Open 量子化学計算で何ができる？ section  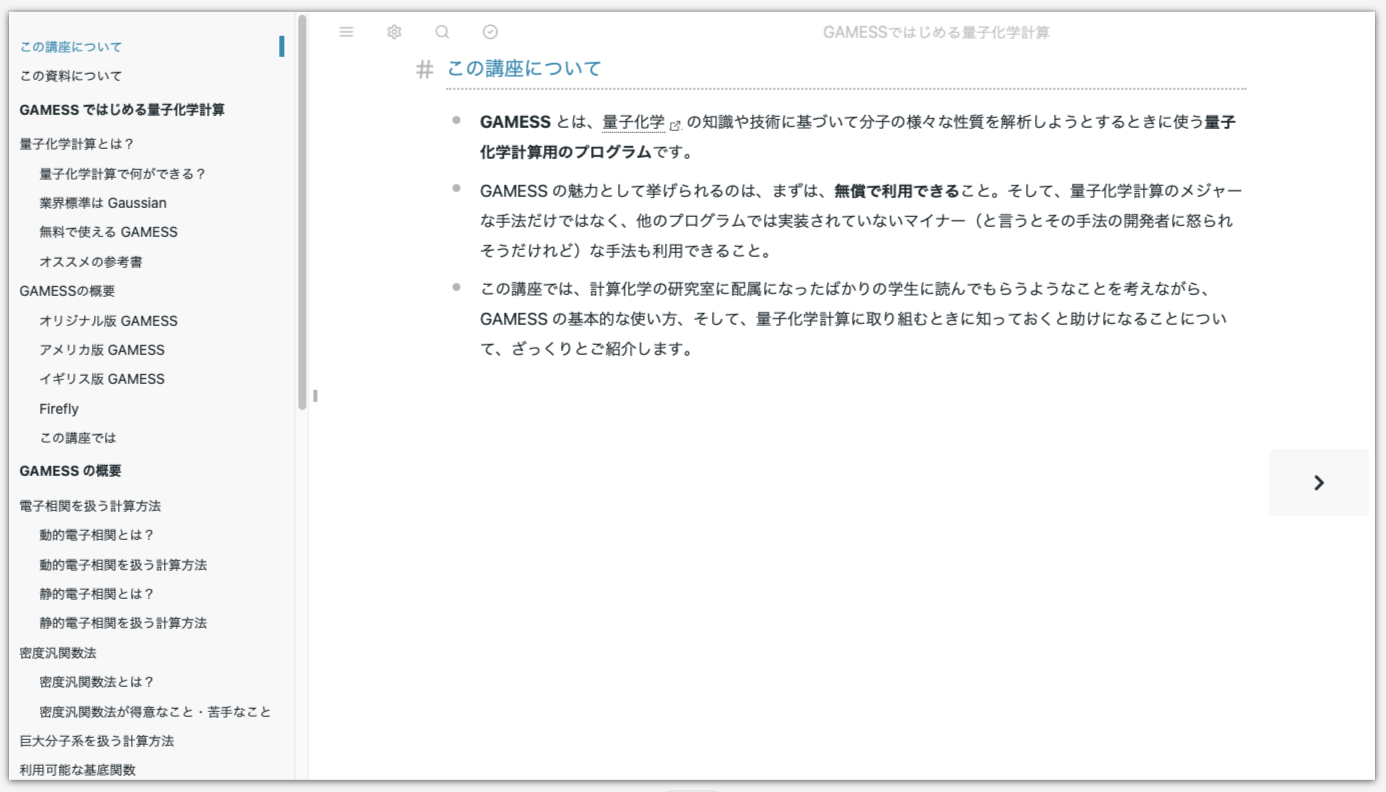[x=123, y=174]
